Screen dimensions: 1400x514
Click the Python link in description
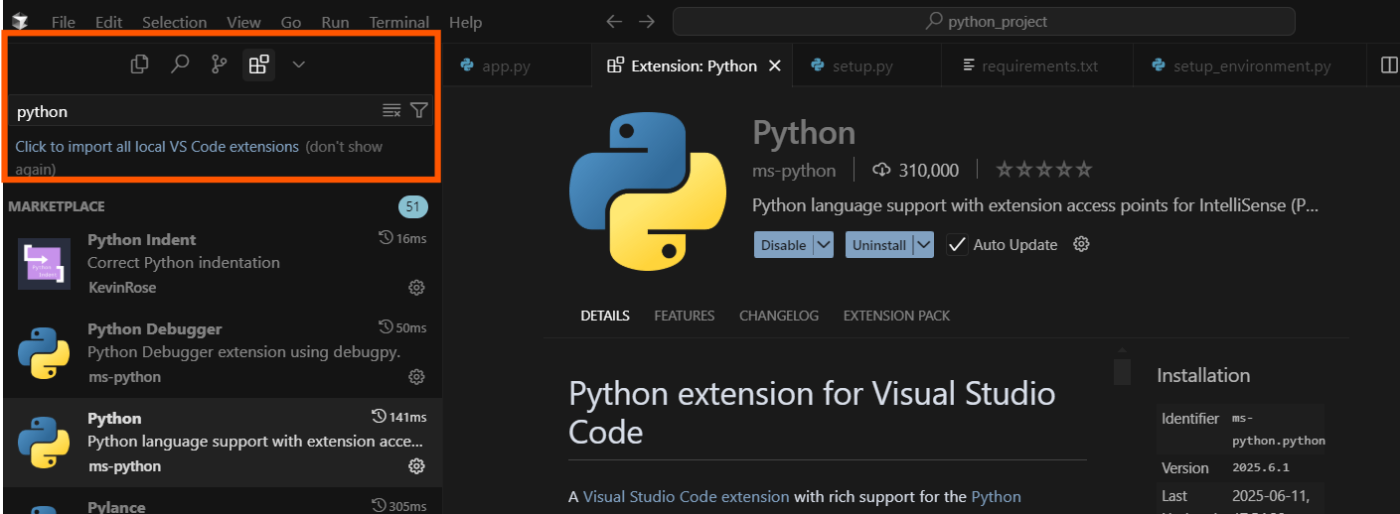tap(996, 496)
